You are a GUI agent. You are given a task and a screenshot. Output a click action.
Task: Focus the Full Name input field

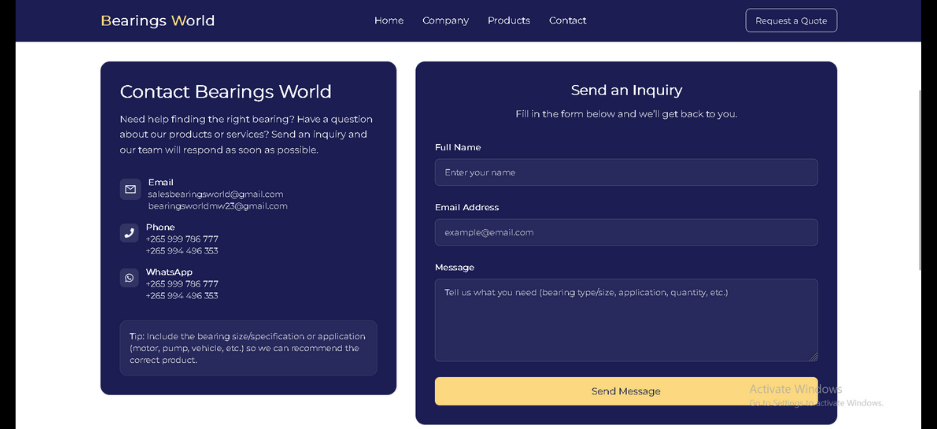pos(625,172)
